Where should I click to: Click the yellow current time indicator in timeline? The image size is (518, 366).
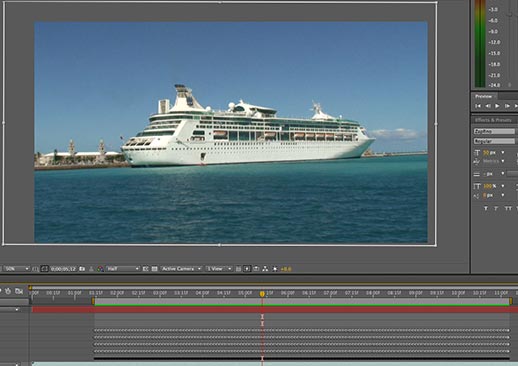[262, 294]
